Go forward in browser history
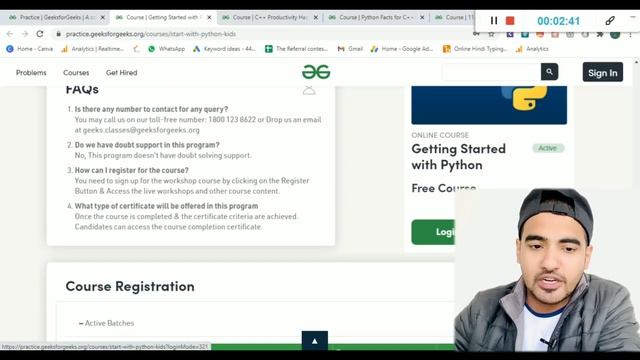Image resolution: width=640 pixels, height=360 pixels. [x=24, y=34]
